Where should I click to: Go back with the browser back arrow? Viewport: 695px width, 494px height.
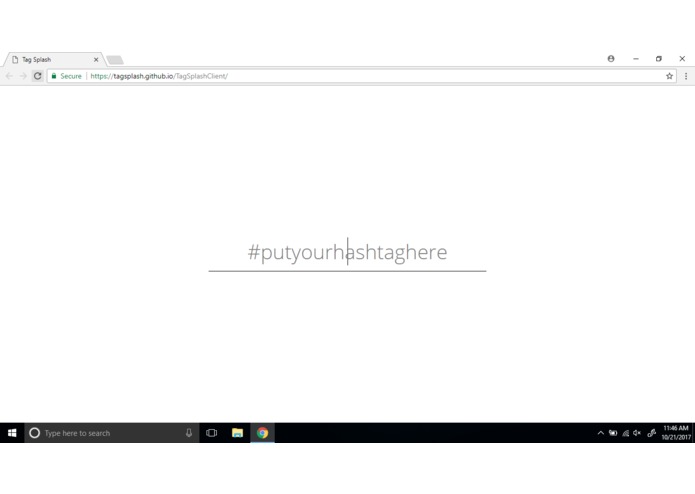coord(9,76)
